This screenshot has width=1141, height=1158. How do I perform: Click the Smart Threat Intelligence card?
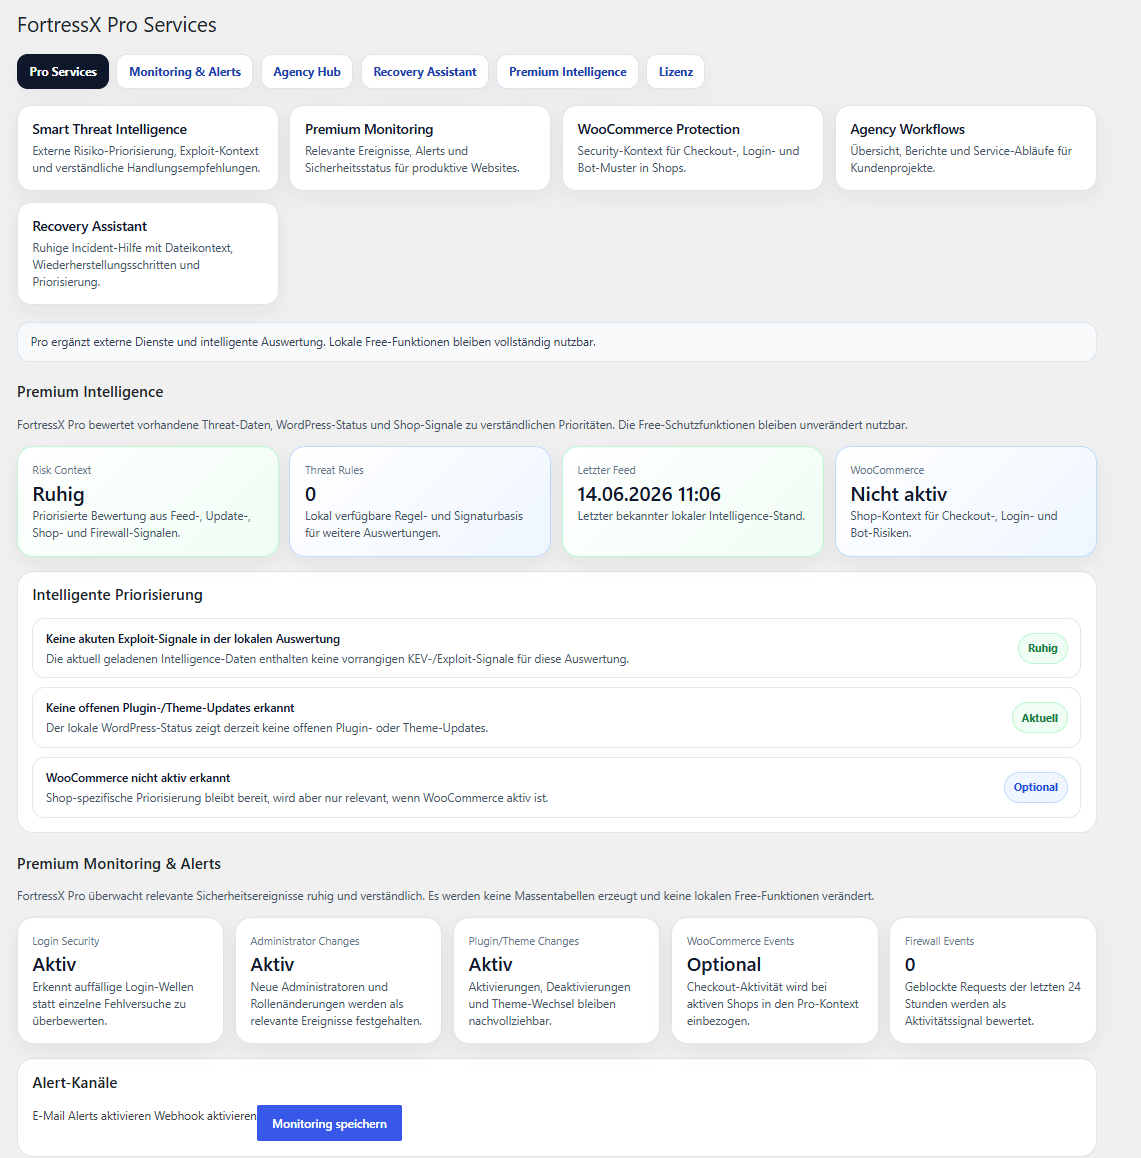click(148, 148)
